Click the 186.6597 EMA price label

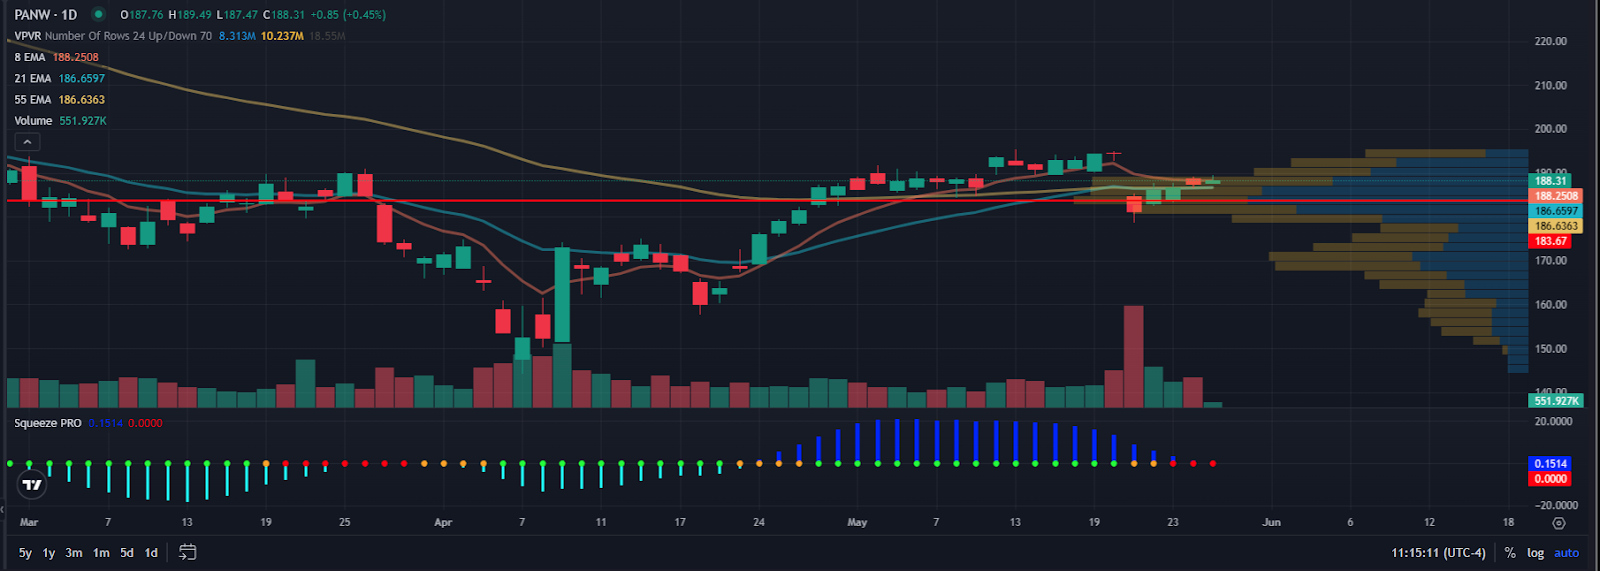[x=1556, y=211]
